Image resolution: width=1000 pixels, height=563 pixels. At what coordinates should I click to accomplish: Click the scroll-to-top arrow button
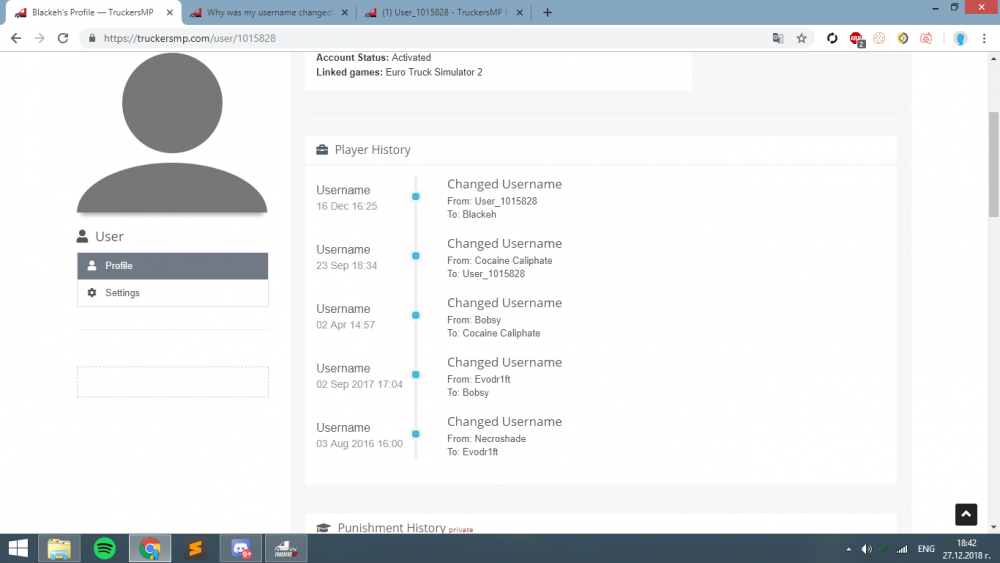click(965, 514)
